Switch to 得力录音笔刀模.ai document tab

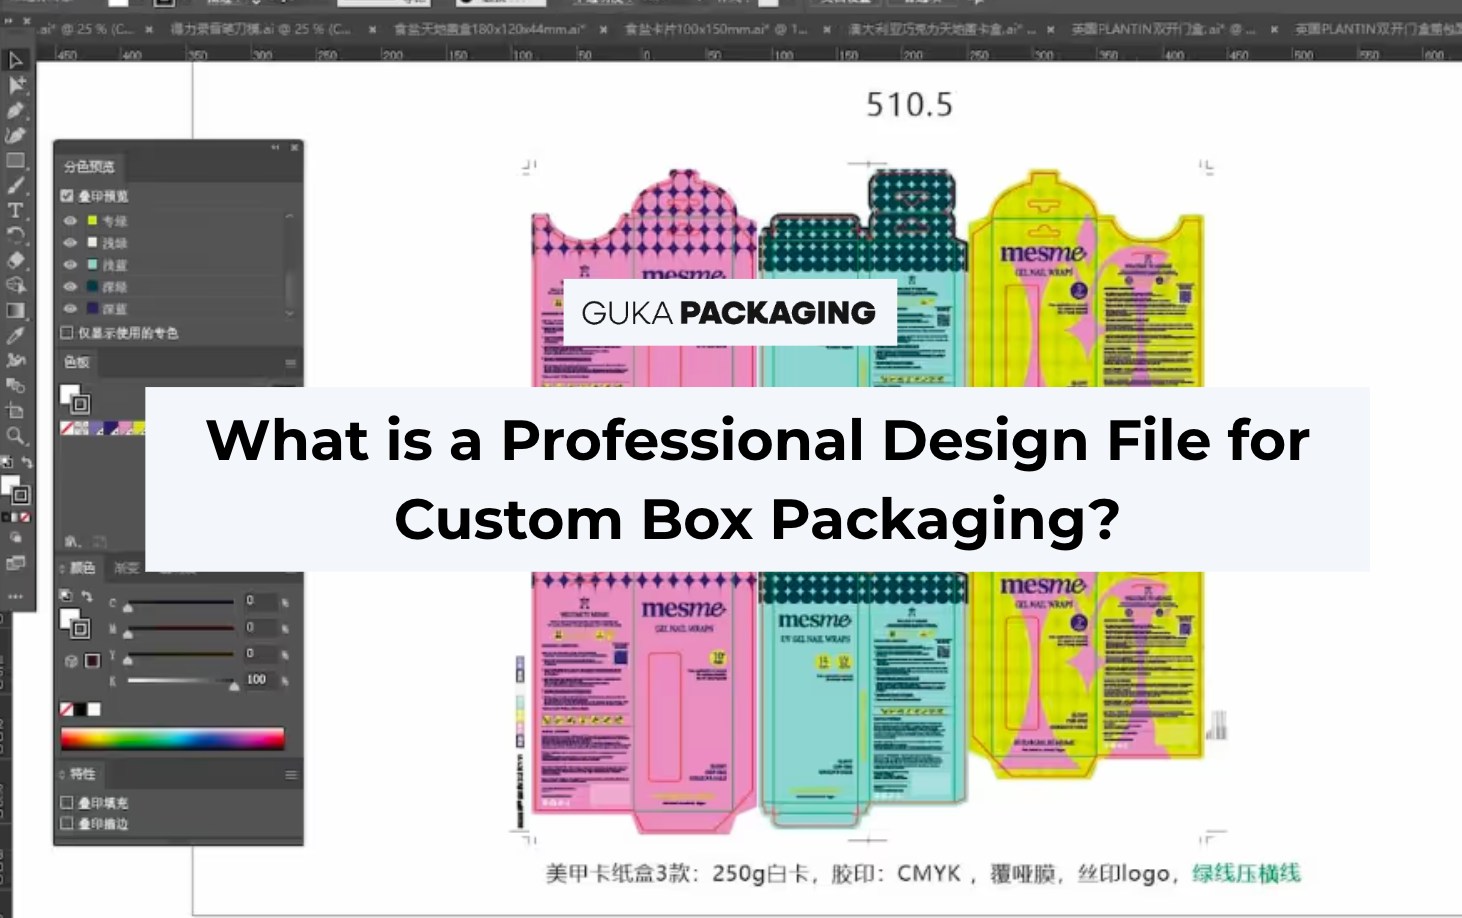pos(260,29)
